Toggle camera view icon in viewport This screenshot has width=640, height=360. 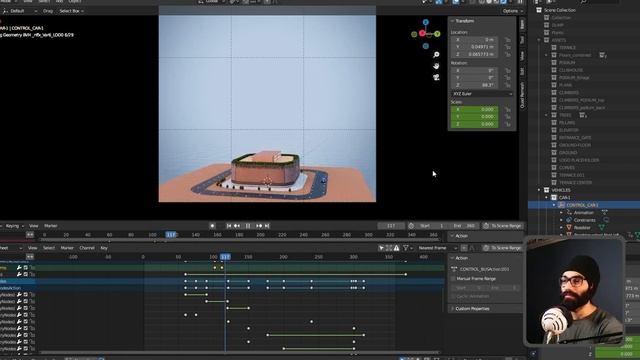[x=436, y=77]
